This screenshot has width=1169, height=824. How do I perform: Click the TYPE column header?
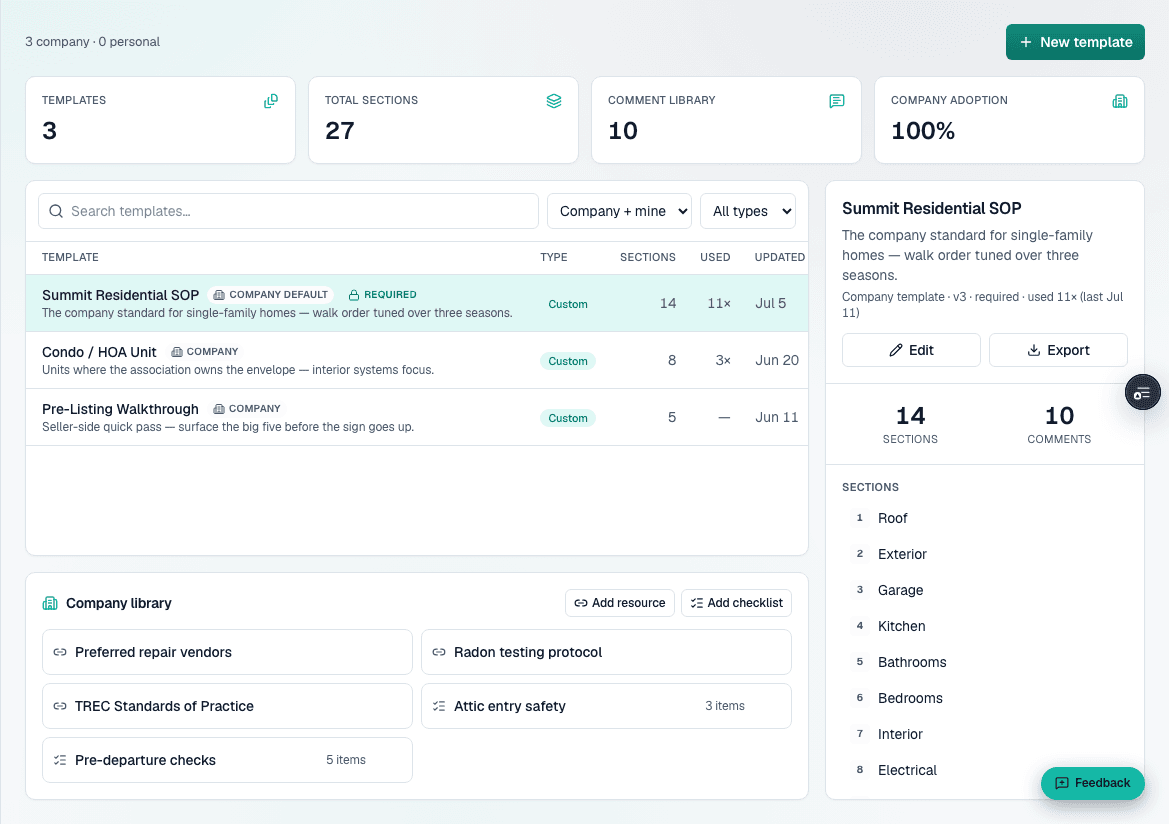pyautogui.click(x=554, y=257)
